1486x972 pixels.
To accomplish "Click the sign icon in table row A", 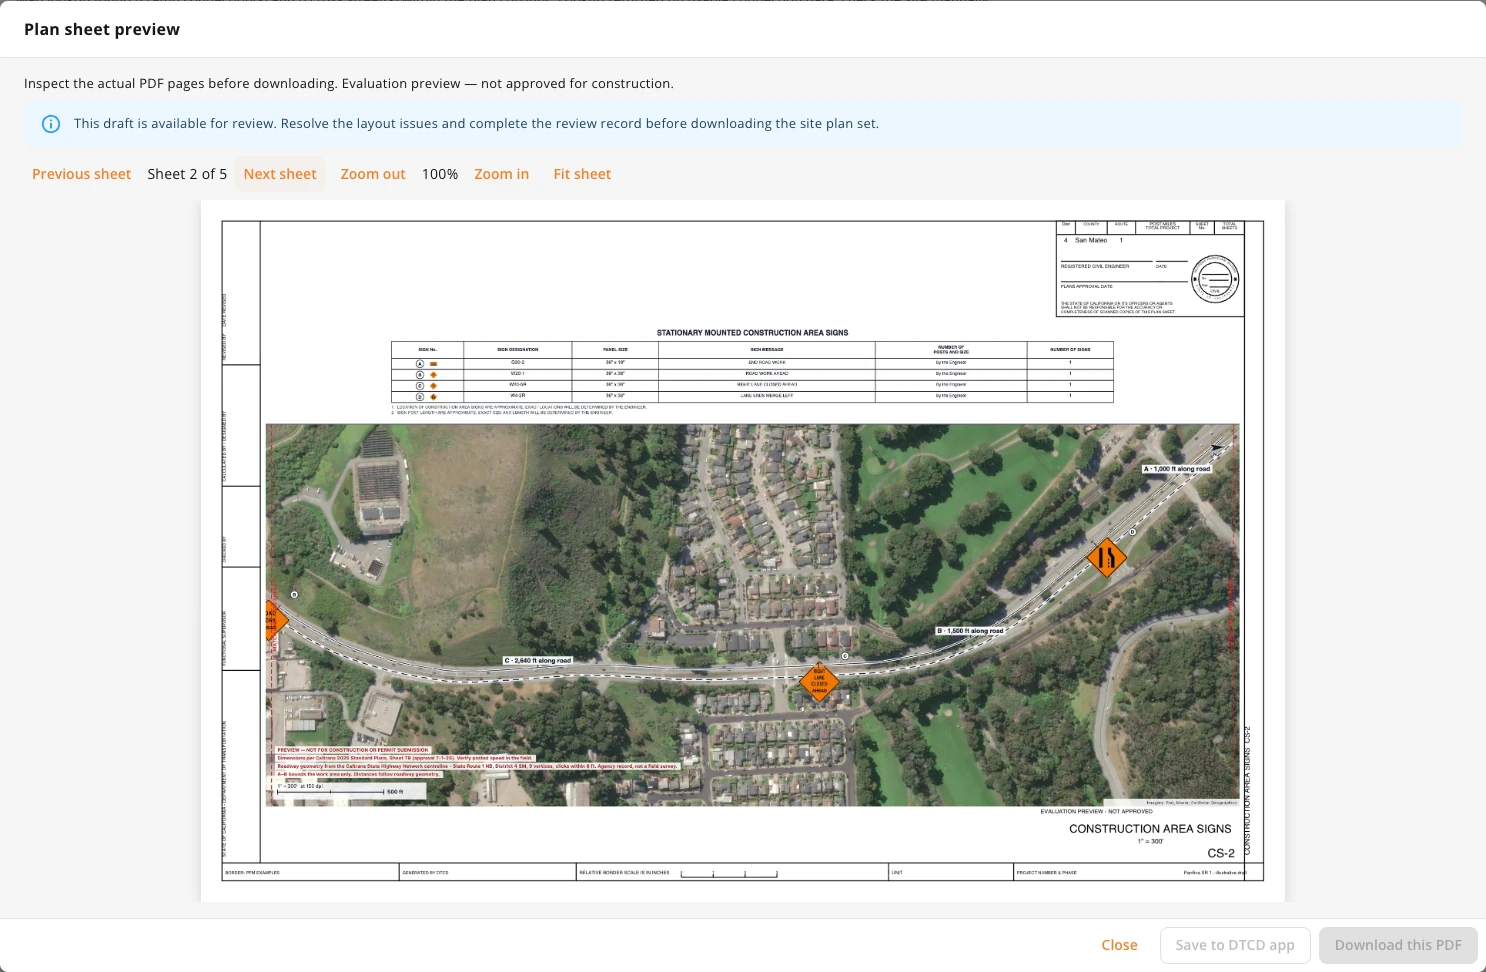I will coord(434,363).
